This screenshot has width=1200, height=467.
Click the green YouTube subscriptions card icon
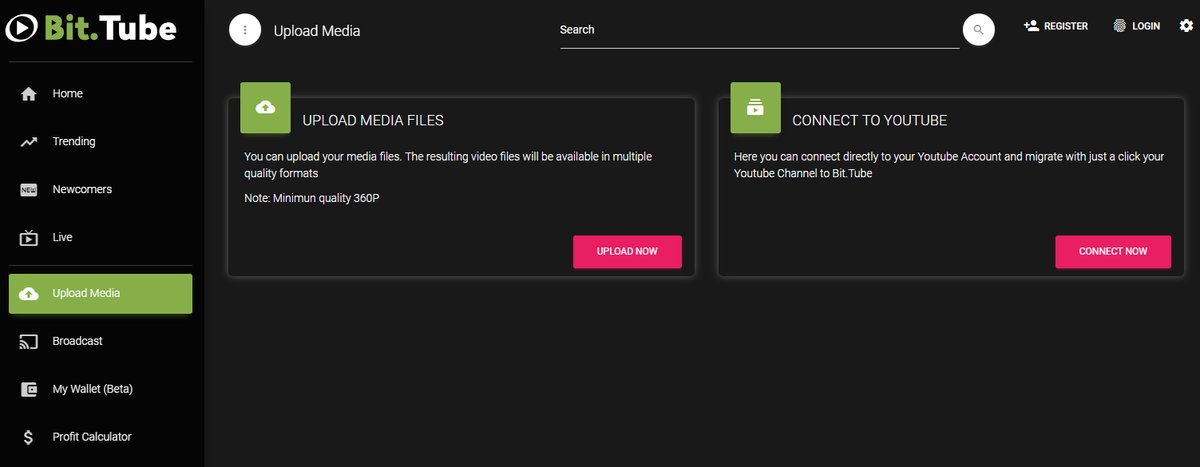(x=755, y=108)
